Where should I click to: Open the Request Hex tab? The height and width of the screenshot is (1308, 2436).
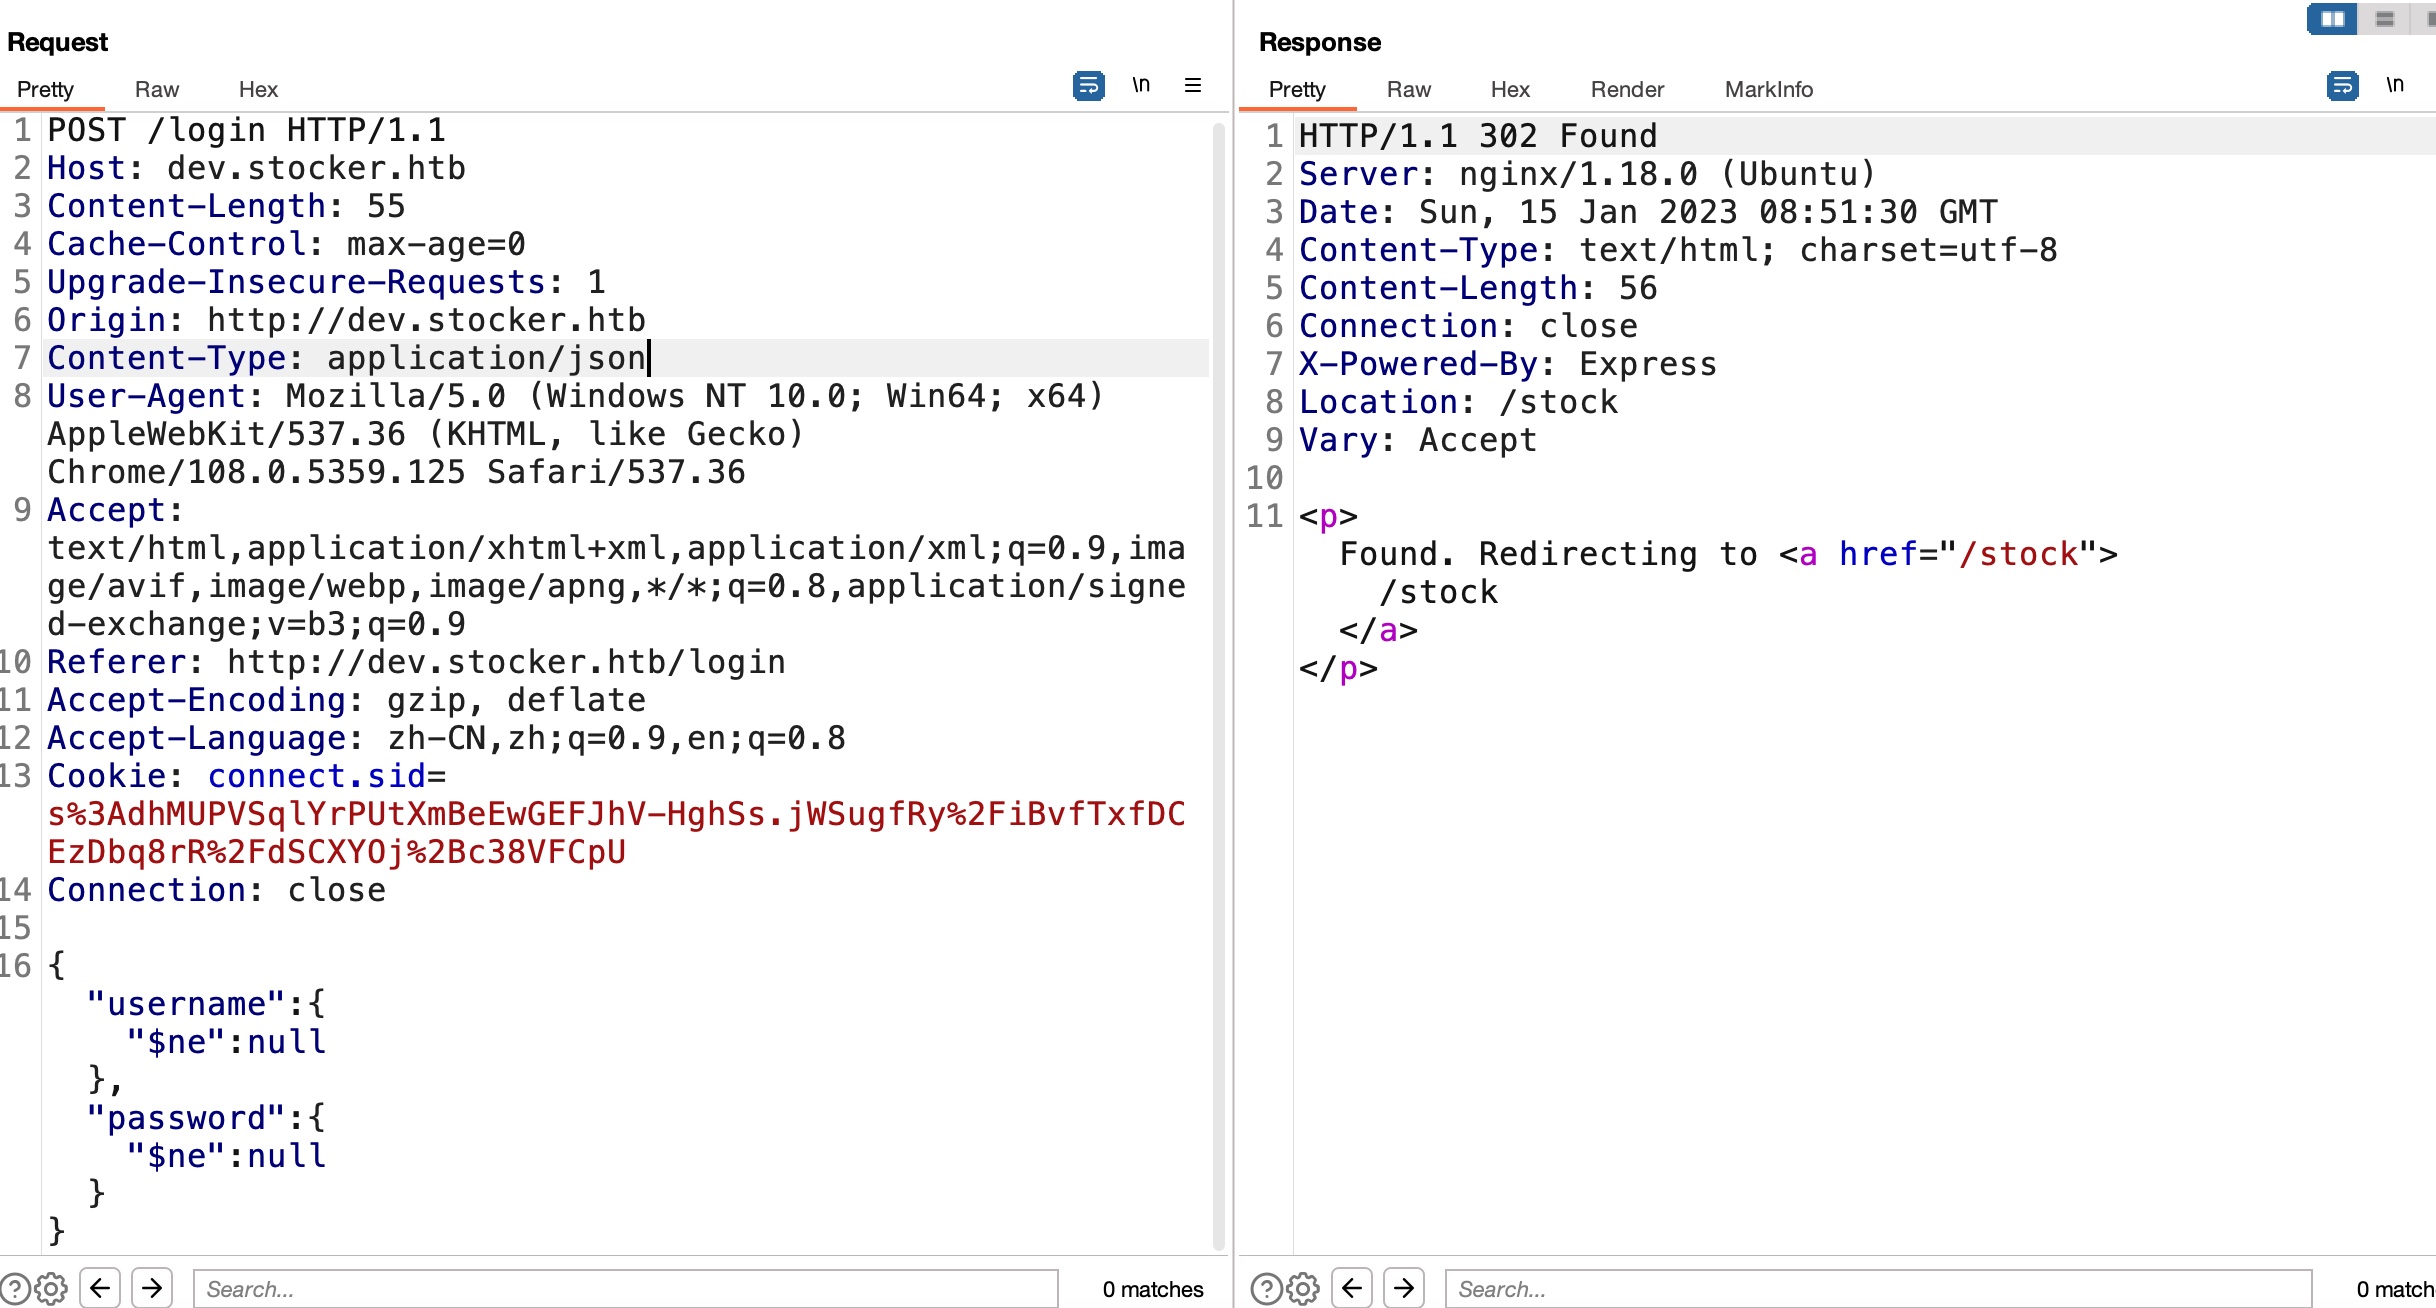[258, 90]
